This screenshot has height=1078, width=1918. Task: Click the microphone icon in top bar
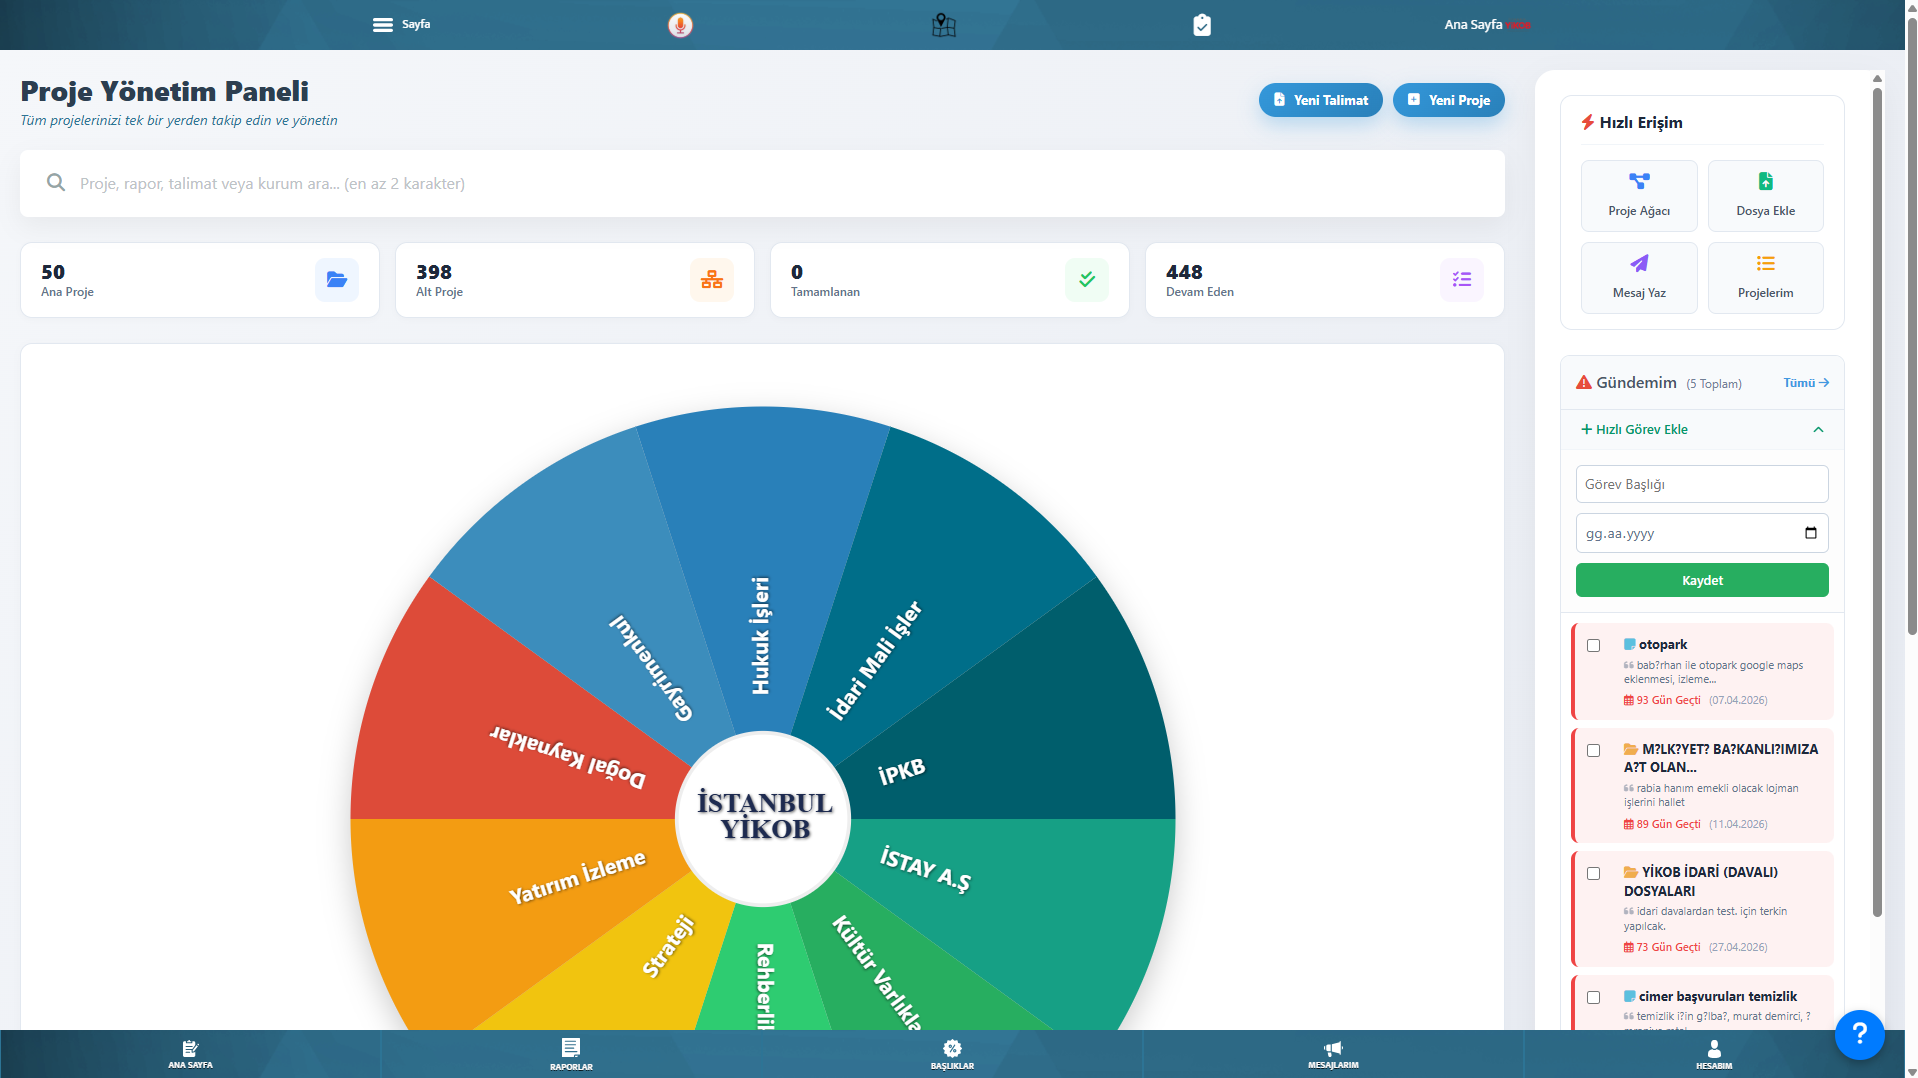(x=680, y=25)
